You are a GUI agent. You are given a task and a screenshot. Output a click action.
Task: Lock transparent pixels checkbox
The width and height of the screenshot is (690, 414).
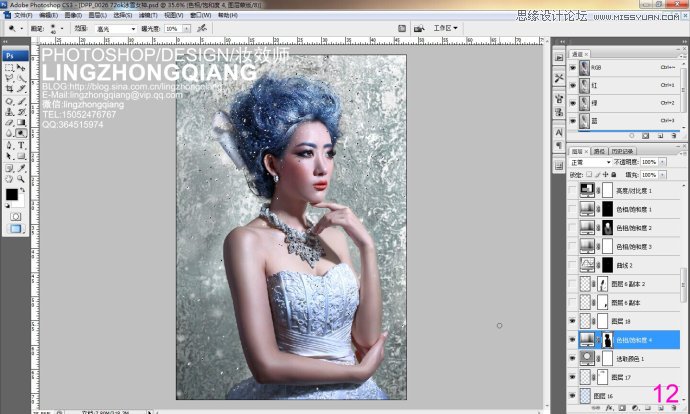589,175
